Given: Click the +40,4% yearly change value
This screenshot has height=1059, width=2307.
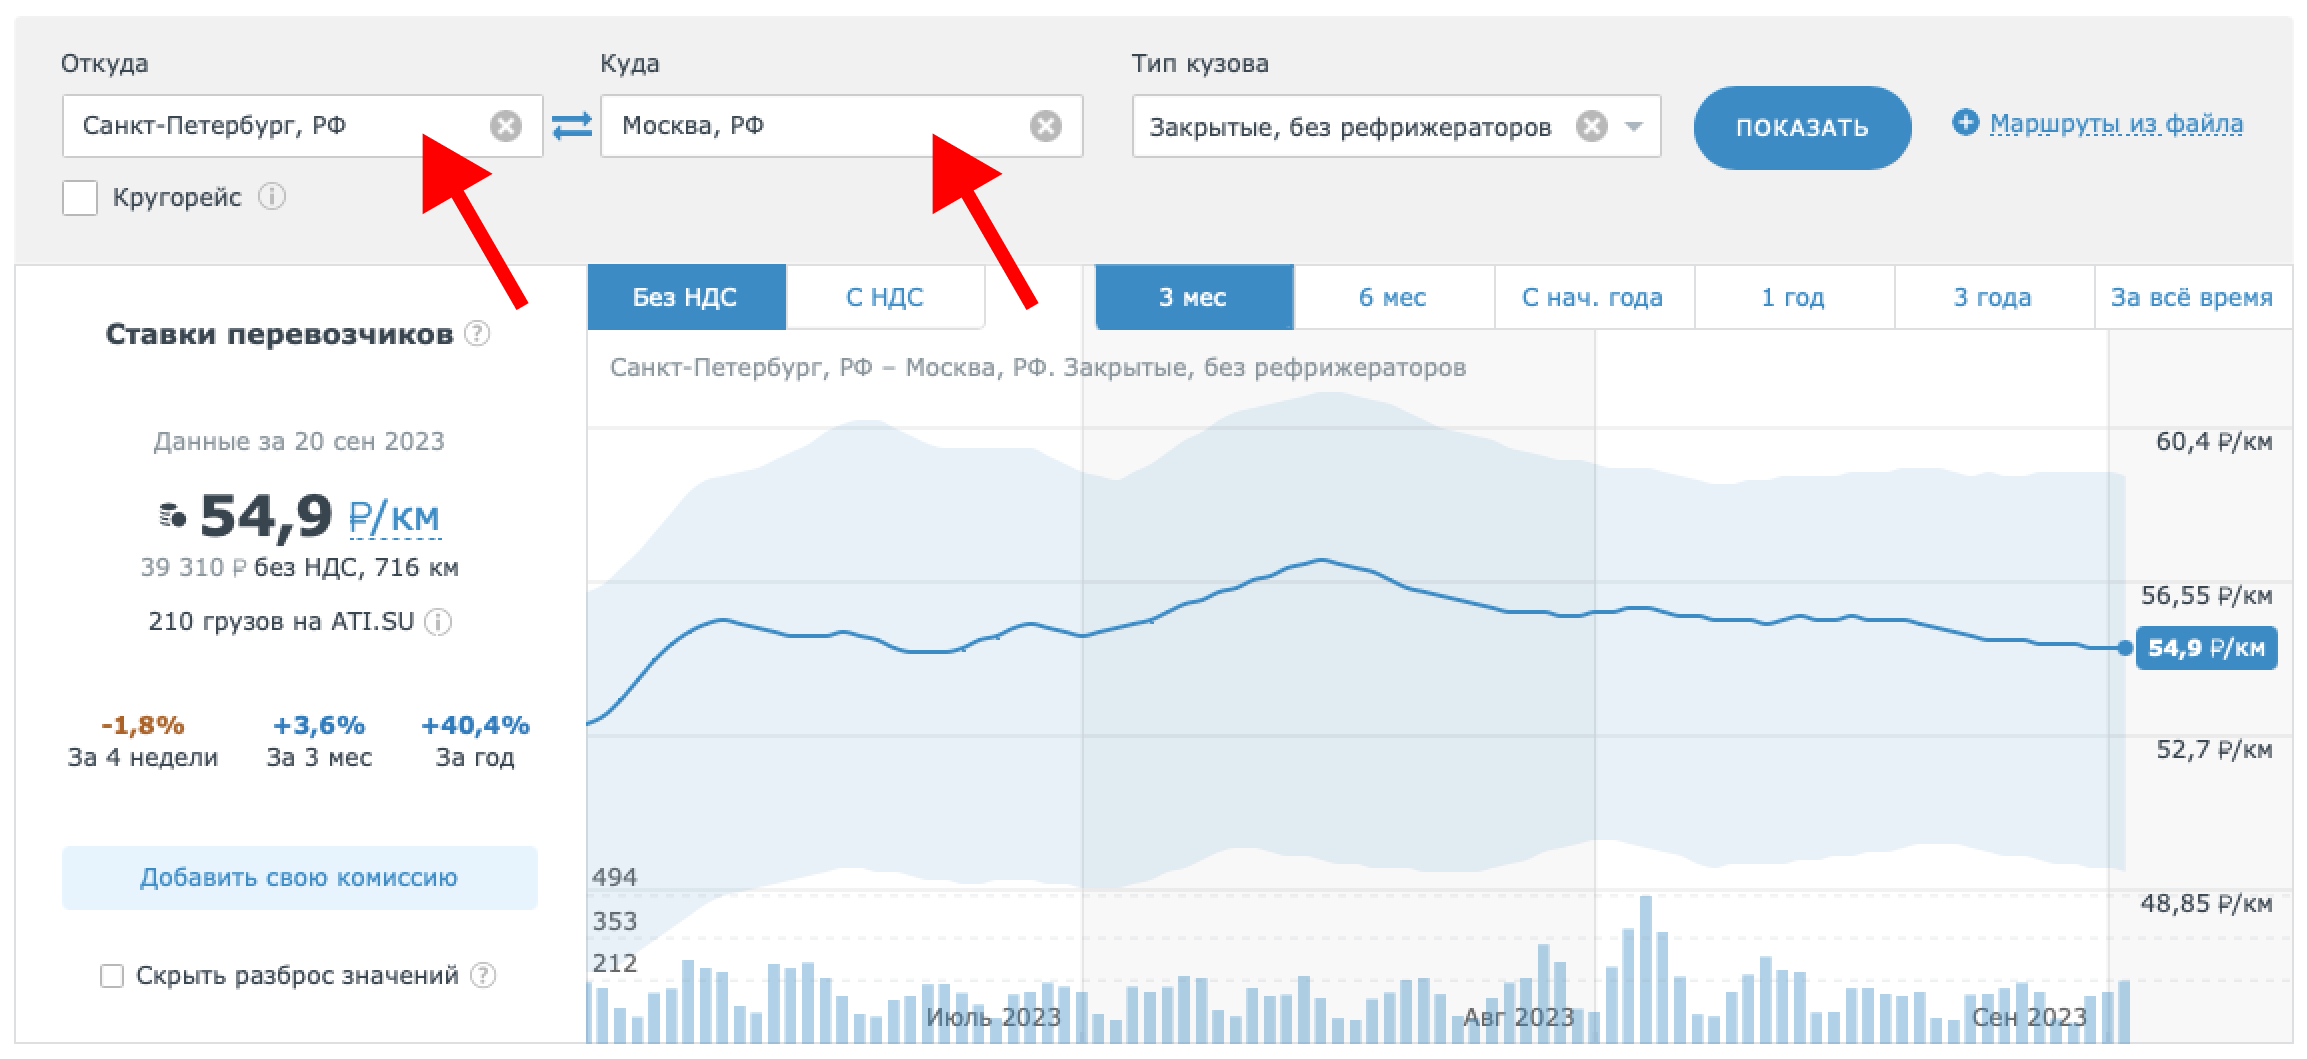Looking at the screenshot, I should pyautogui.click(x=475, y=725).
